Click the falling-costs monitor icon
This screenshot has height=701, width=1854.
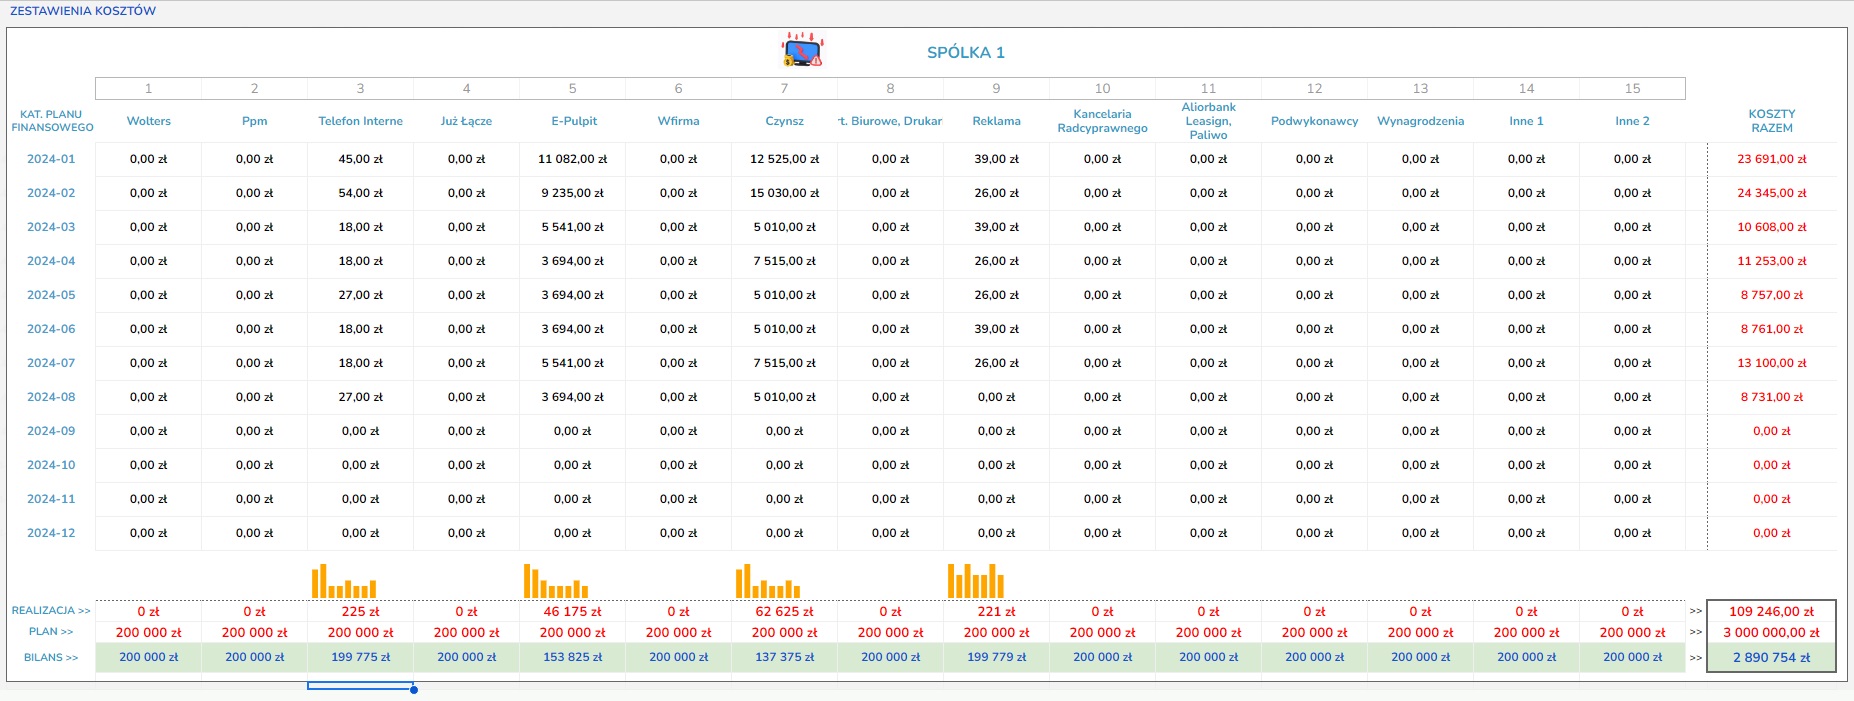802,50
